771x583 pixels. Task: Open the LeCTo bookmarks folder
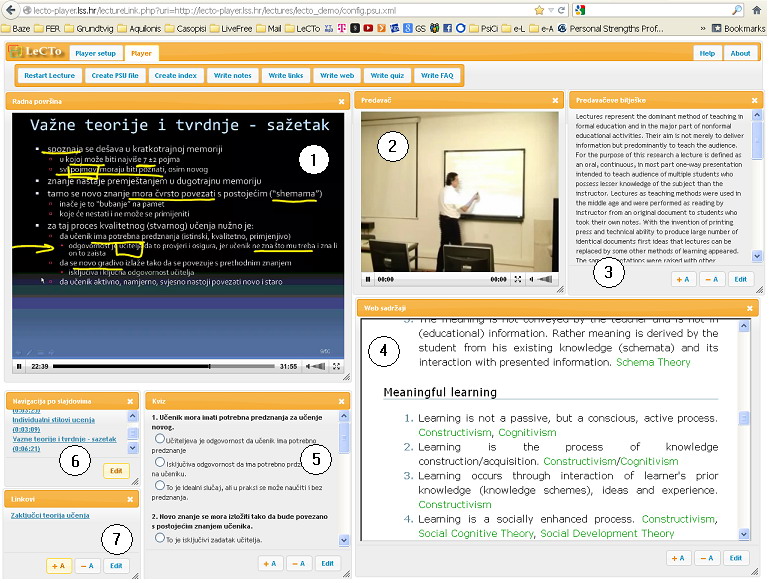point(302,29)
